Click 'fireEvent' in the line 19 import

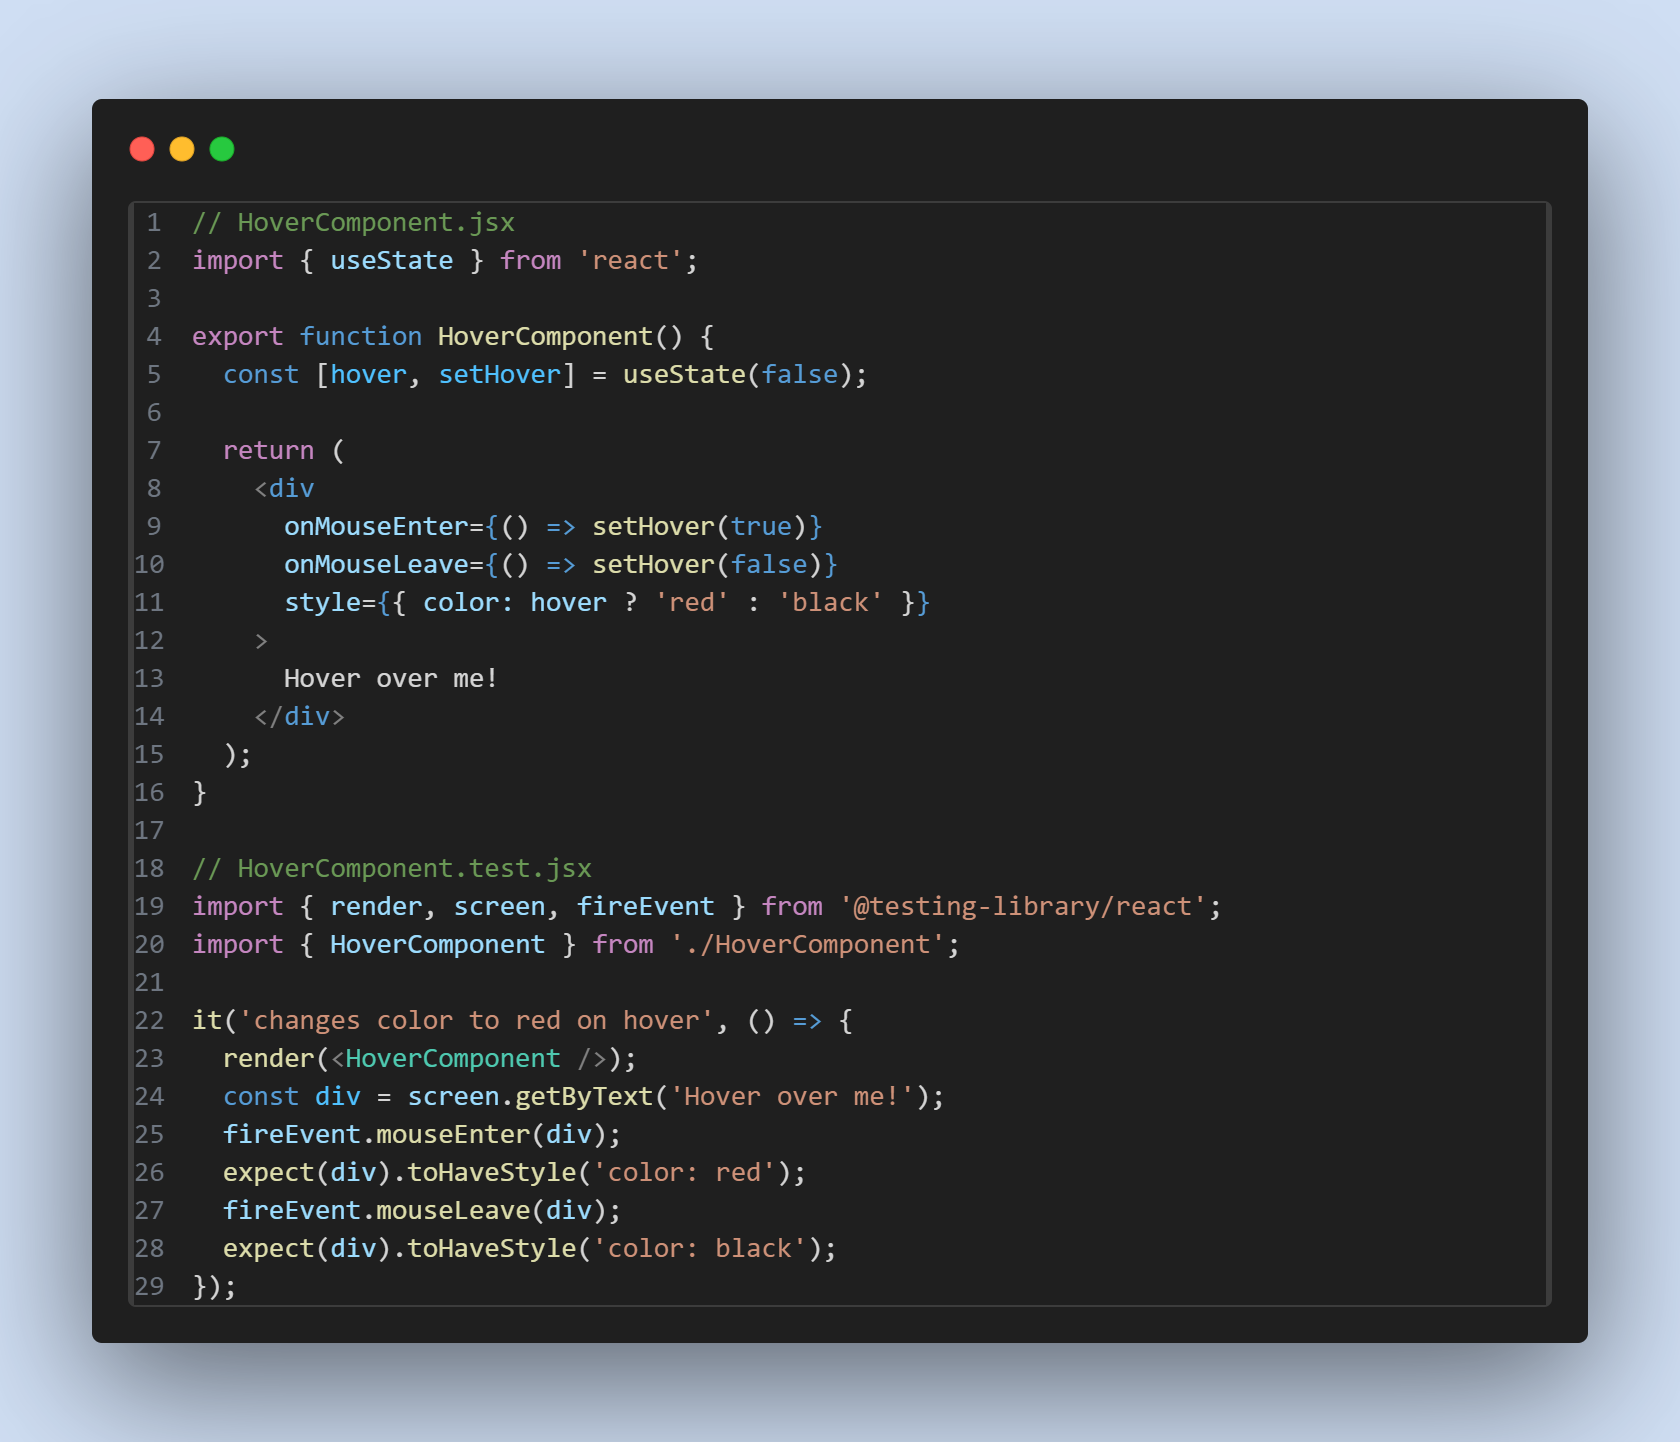pos(646,906)
